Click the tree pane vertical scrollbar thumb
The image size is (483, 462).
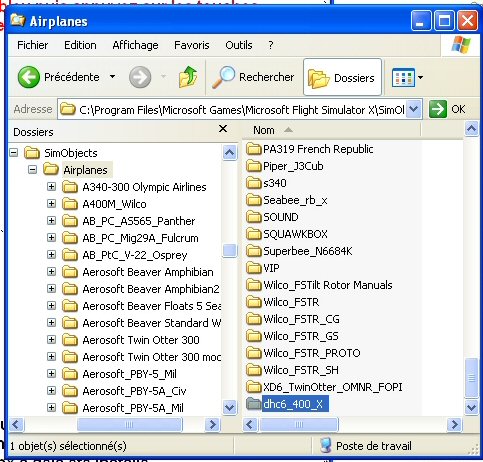230,251
